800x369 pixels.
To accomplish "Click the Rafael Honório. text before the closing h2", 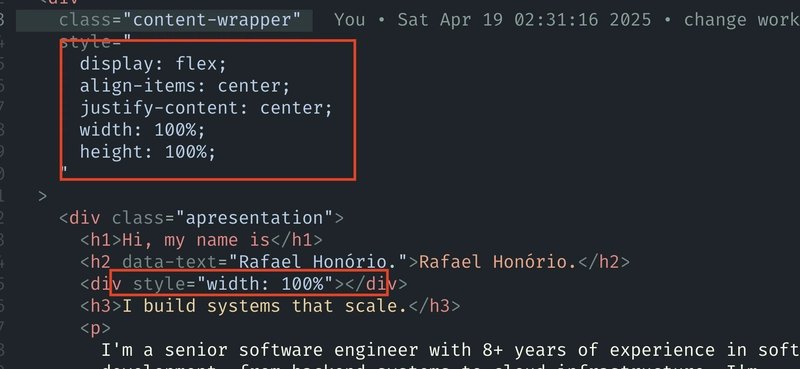I will pyautogui.click(x=497, y=262).
